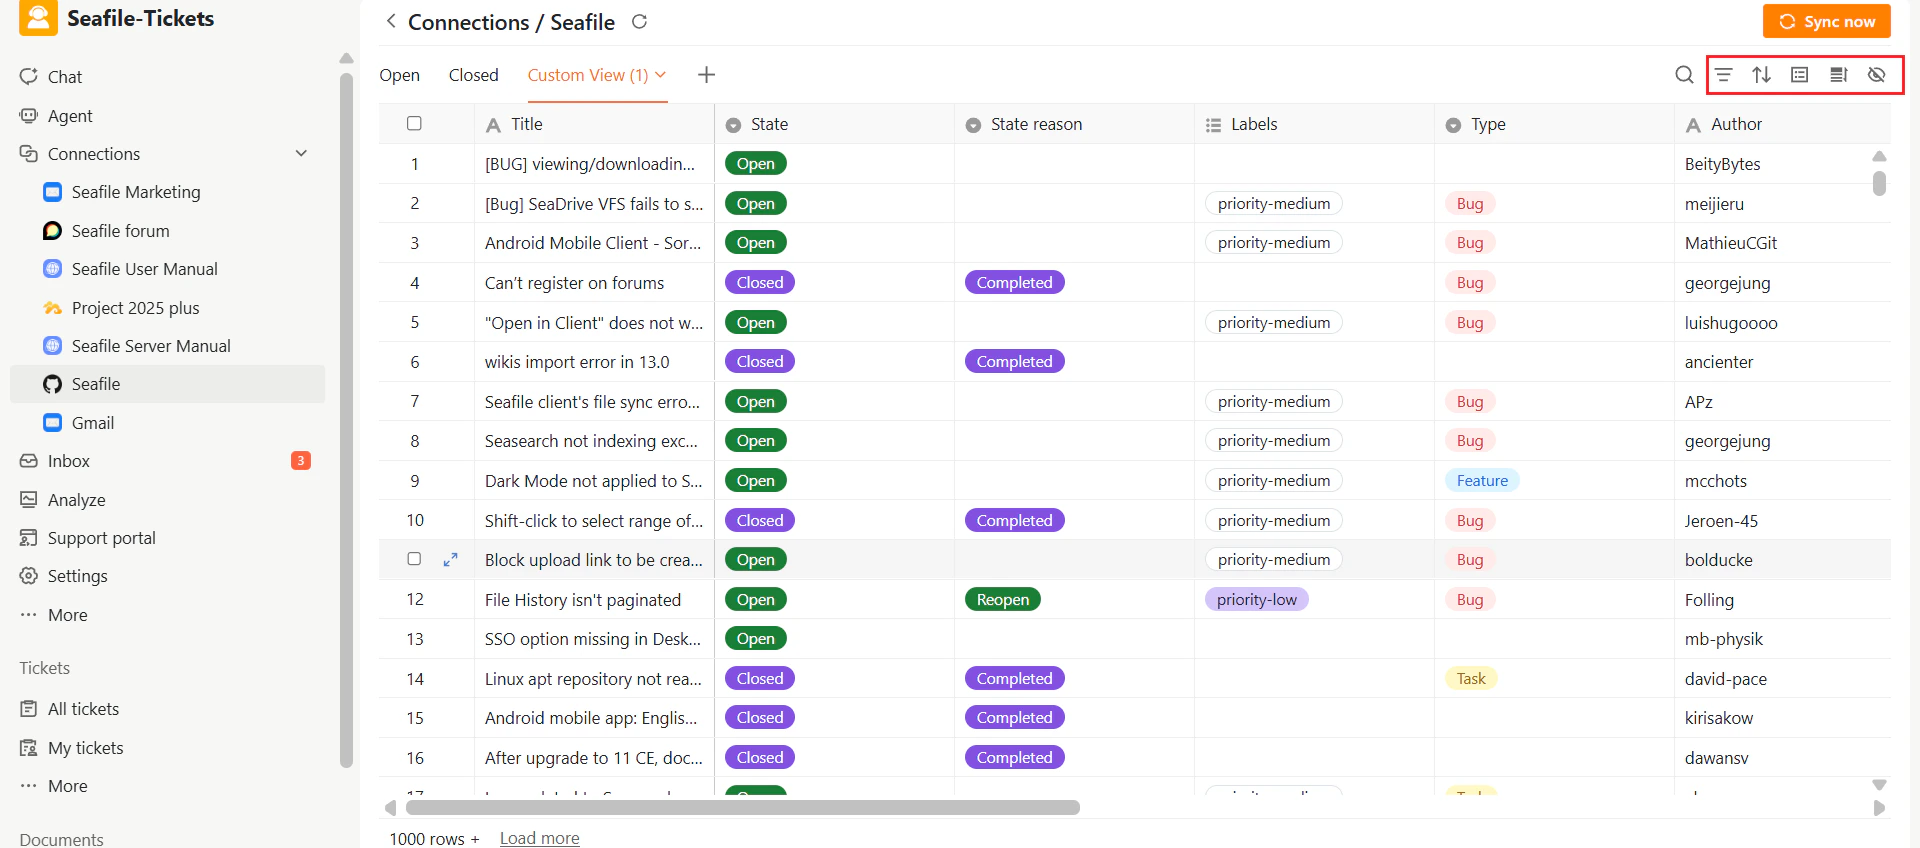Screen dimensions: 1920x848
Task: Click author "BeityBytes"
Action: 1722,164
